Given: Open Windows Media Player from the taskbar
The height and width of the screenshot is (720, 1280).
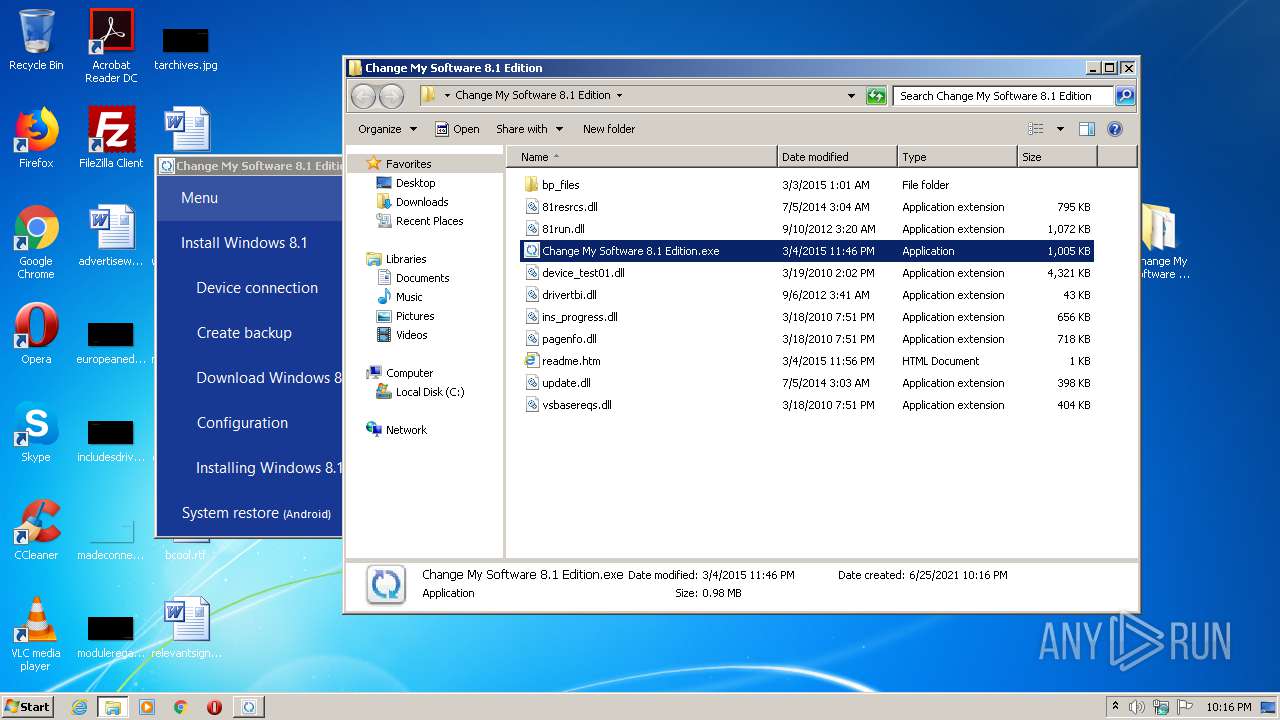Looking at the screenshot, I should pos(147,707).
